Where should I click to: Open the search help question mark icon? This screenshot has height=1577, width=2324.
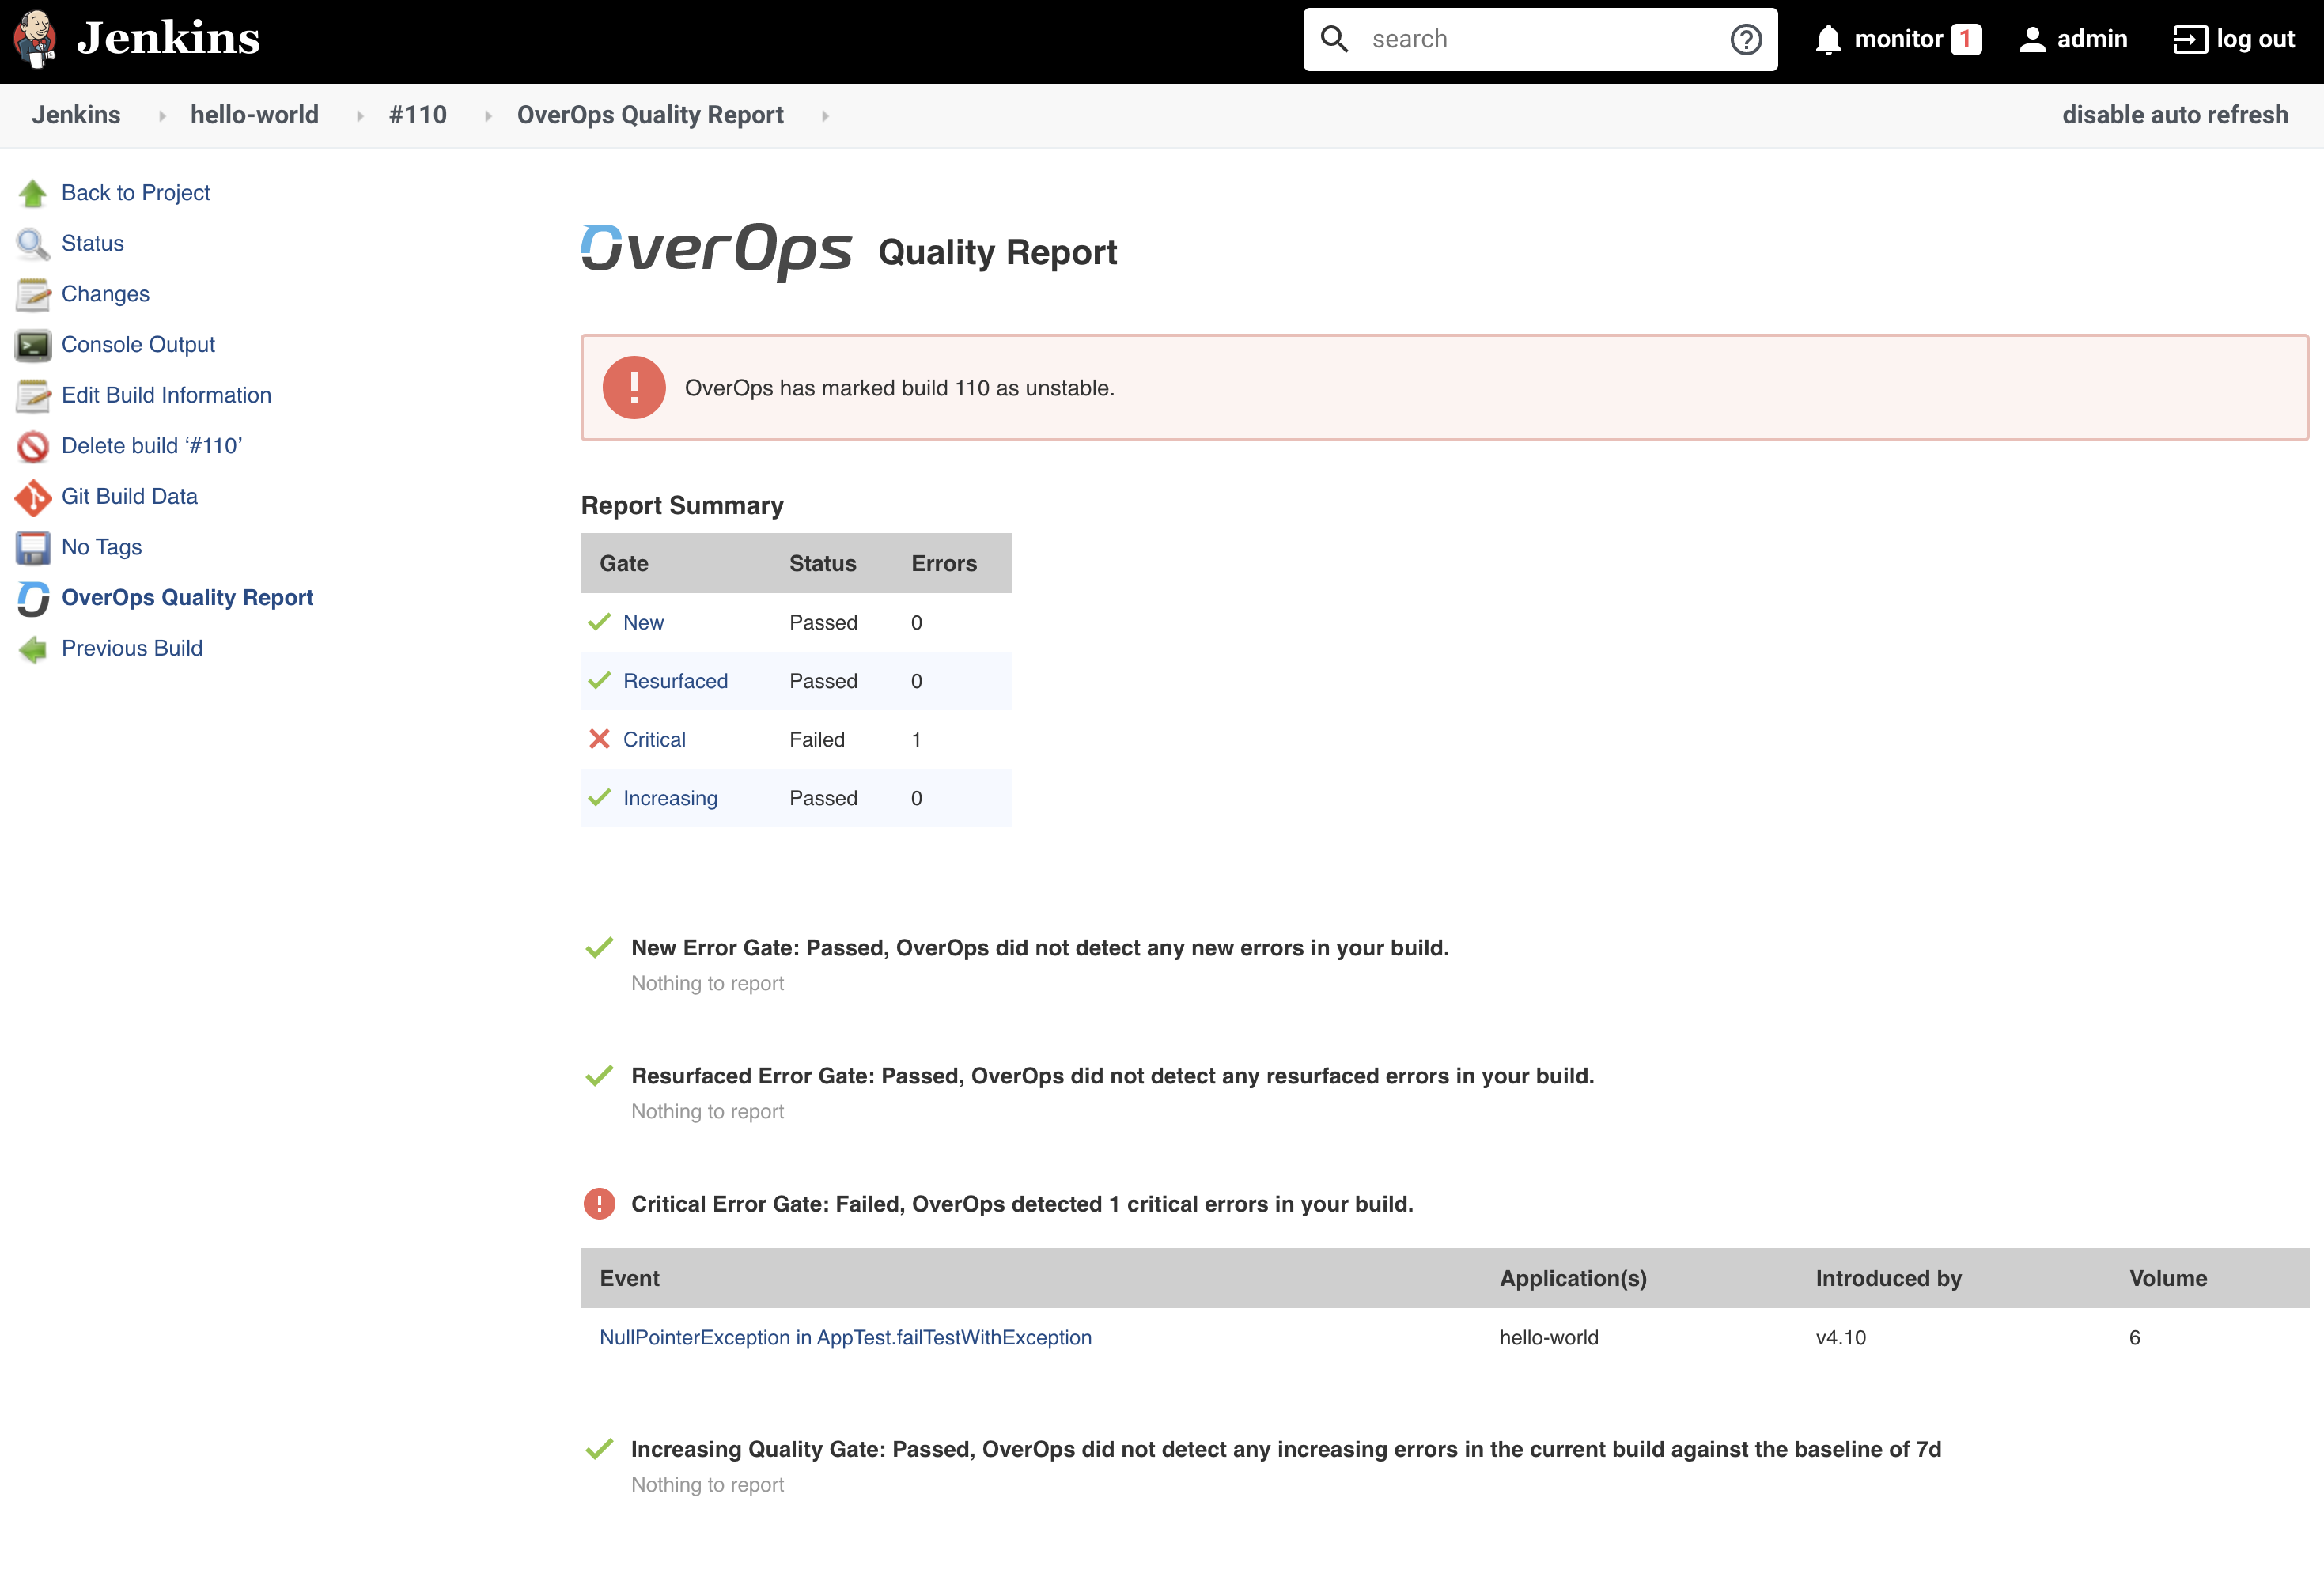tap(1745, 40)
